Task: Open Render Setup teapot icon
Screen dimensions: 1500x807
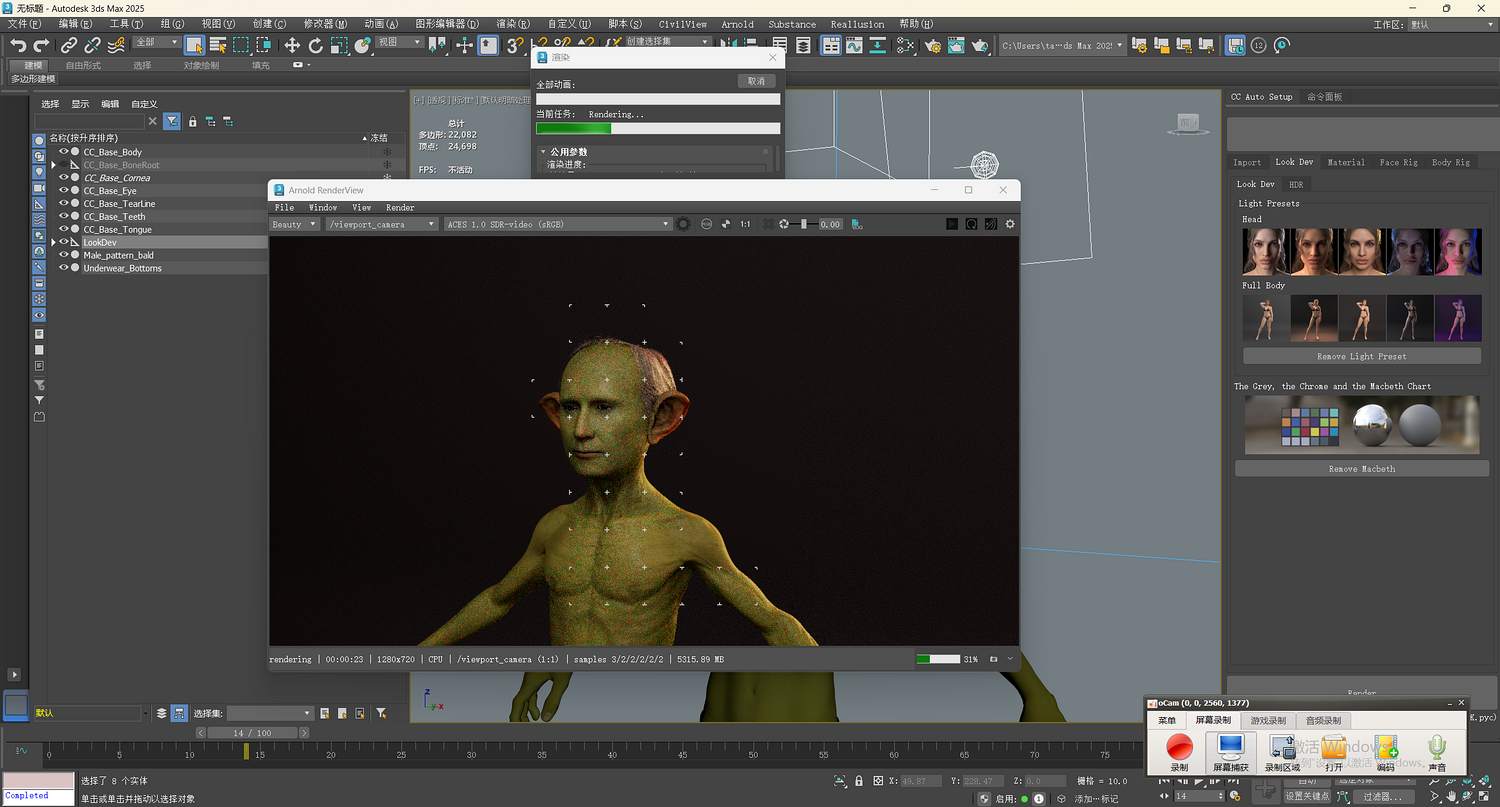Action: click(934, 45)
